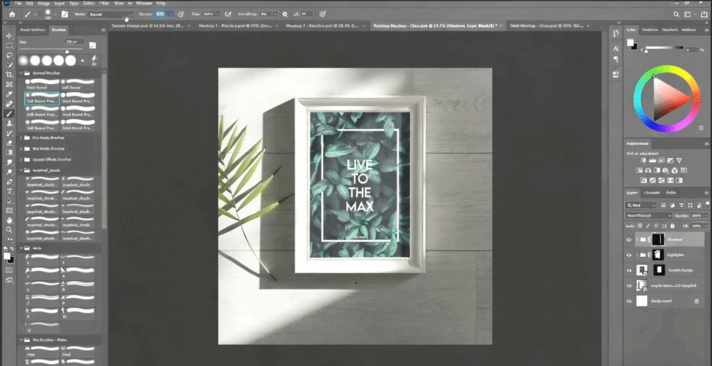Toggle the layer filter on/off switch
Viewport: 712px width, 366px height.
(x=706, y=205)
